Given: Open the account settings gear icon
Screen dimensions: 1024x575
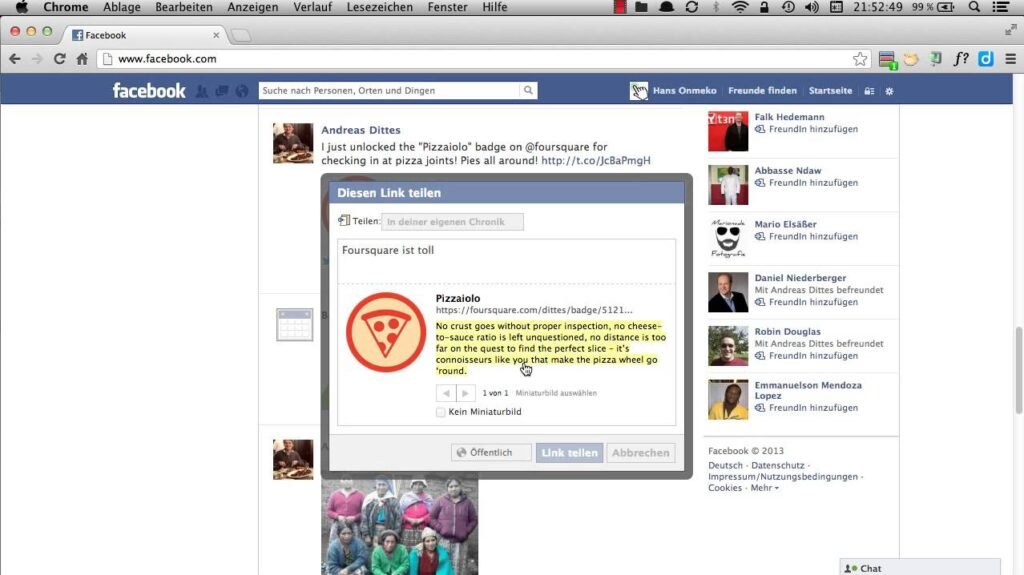Looking at the screenshot, I should tap(889, 91).
